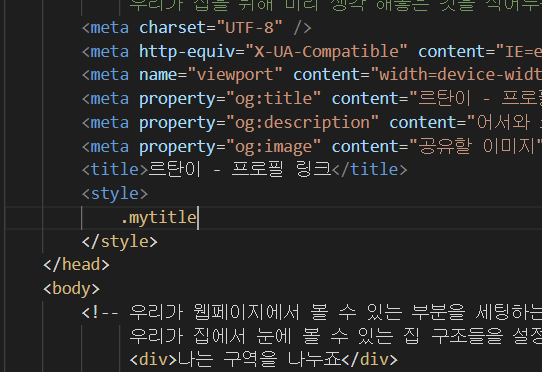Viewport: 542px width, 372px height.
Task: Click the opening body tag
Action: 72,289
